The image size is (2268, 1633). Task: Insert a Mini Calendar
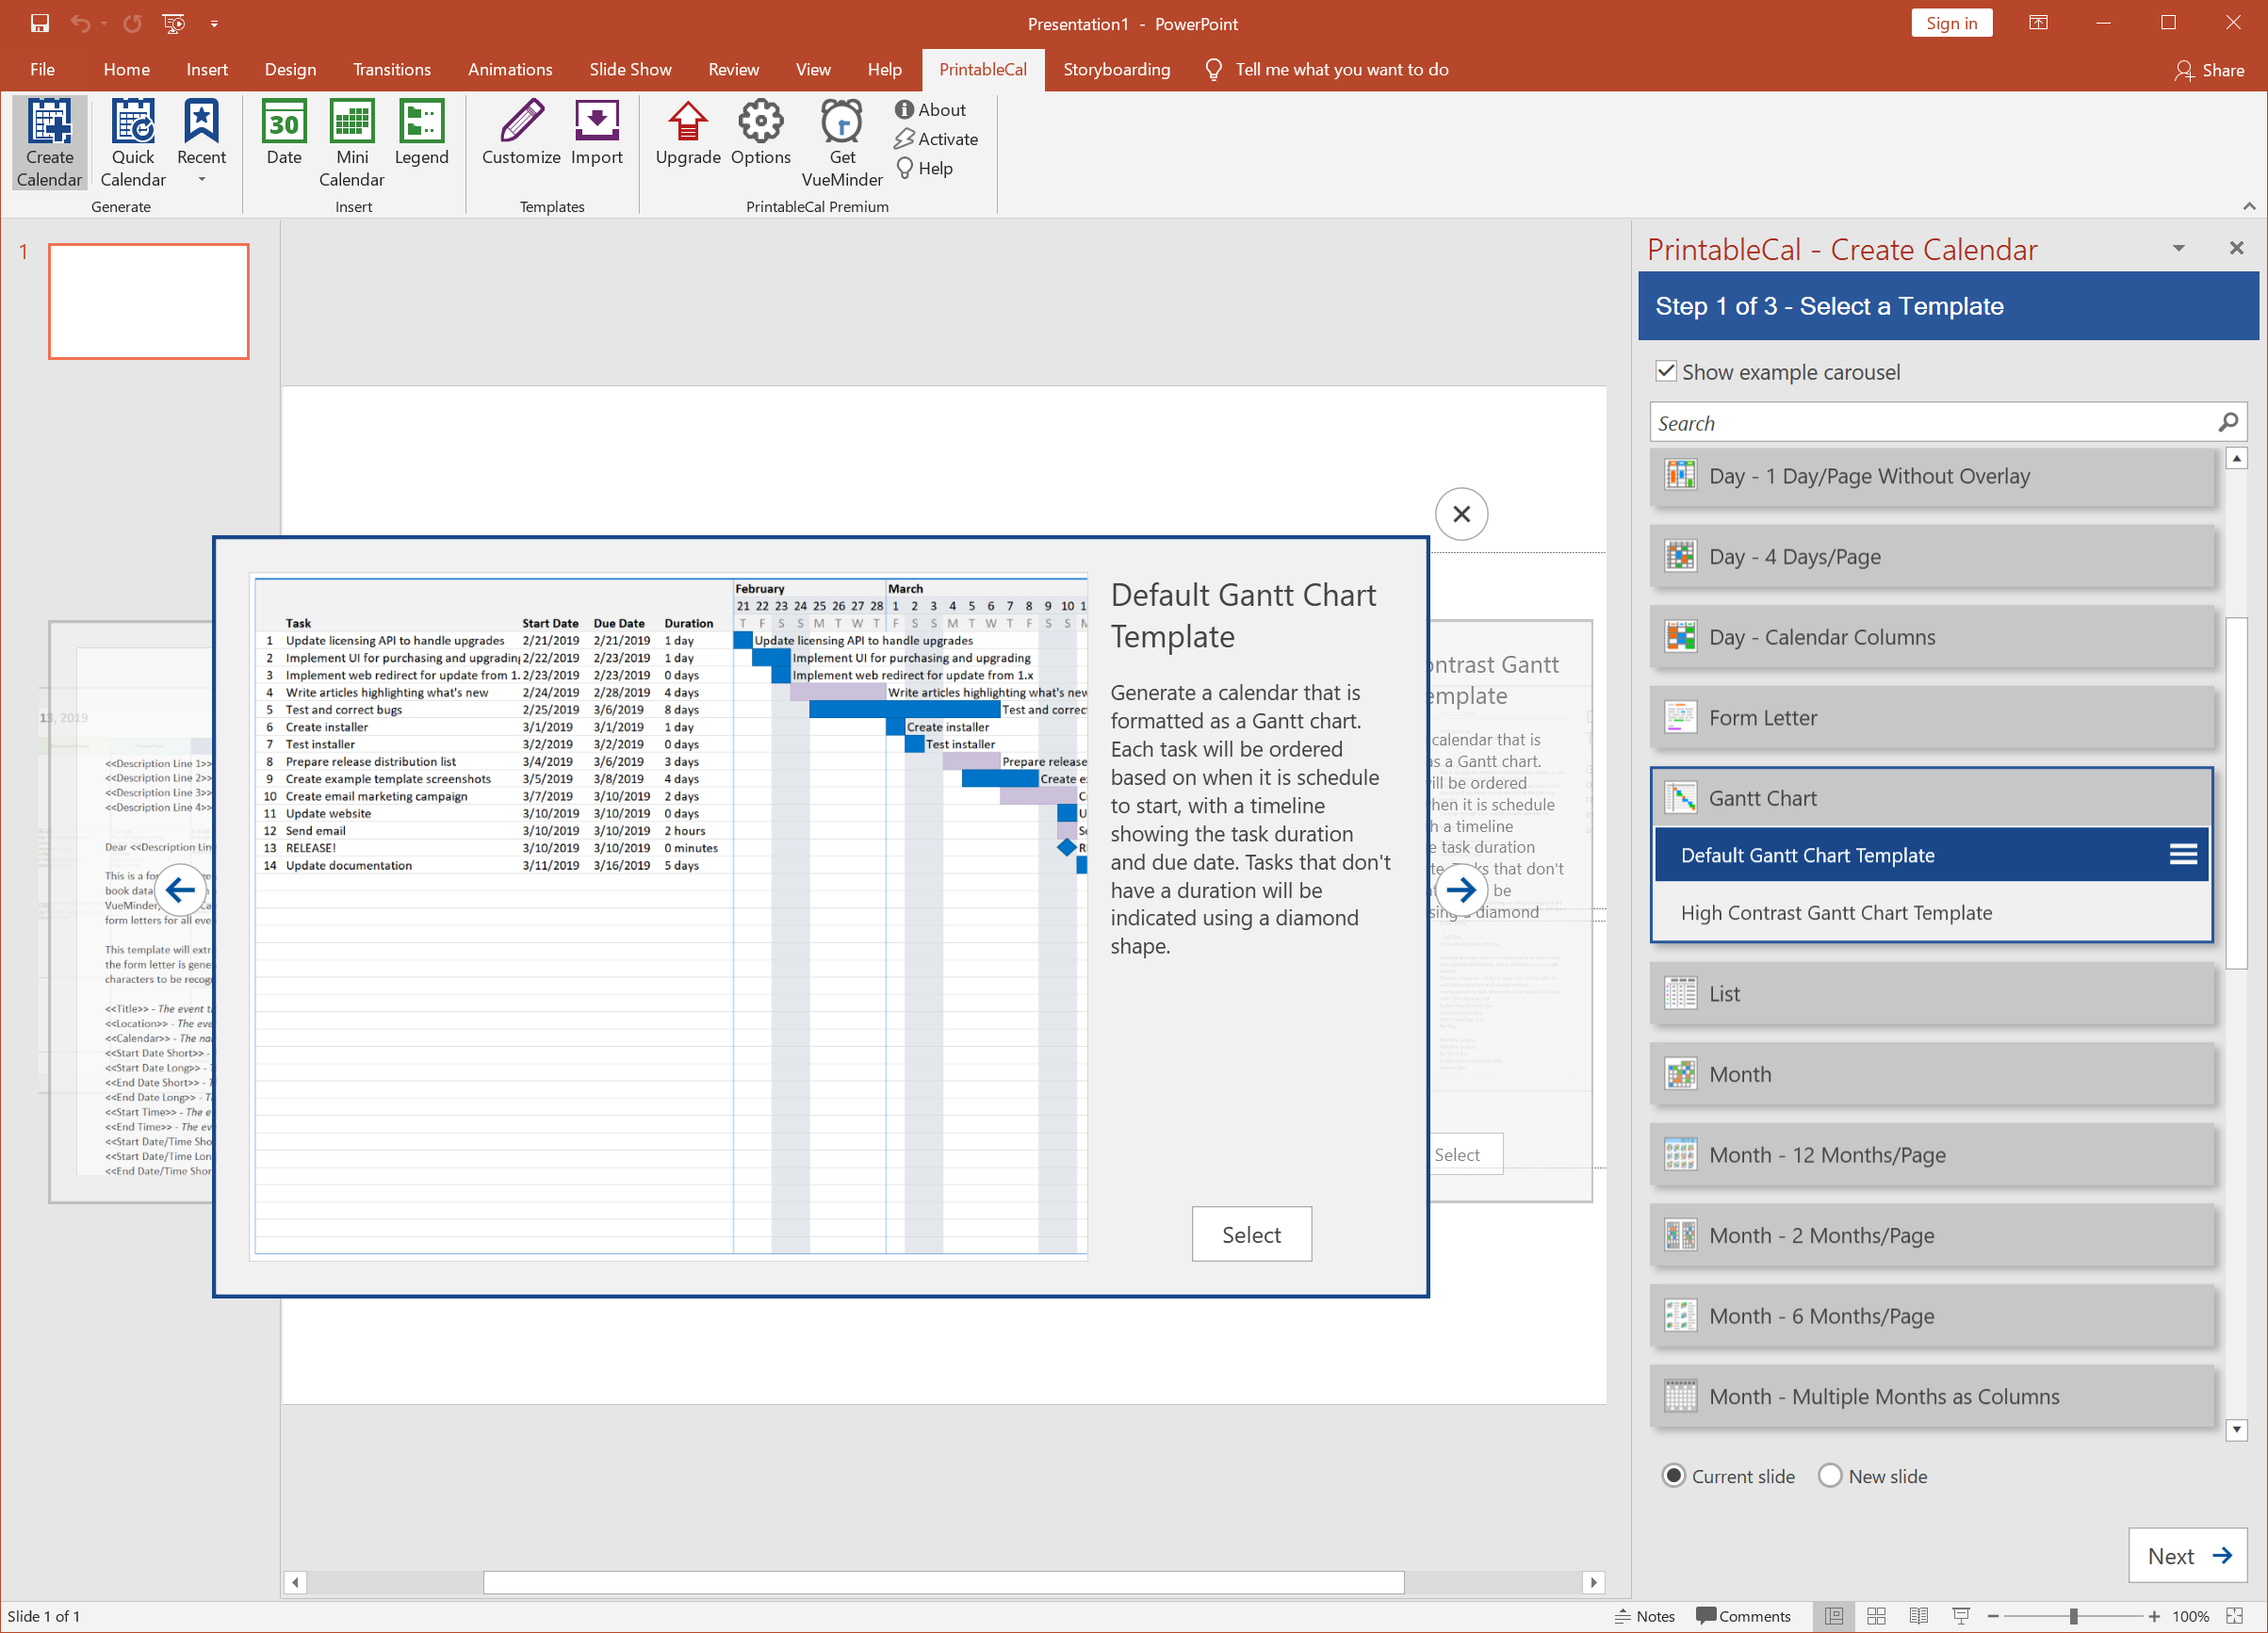[352, 142]
